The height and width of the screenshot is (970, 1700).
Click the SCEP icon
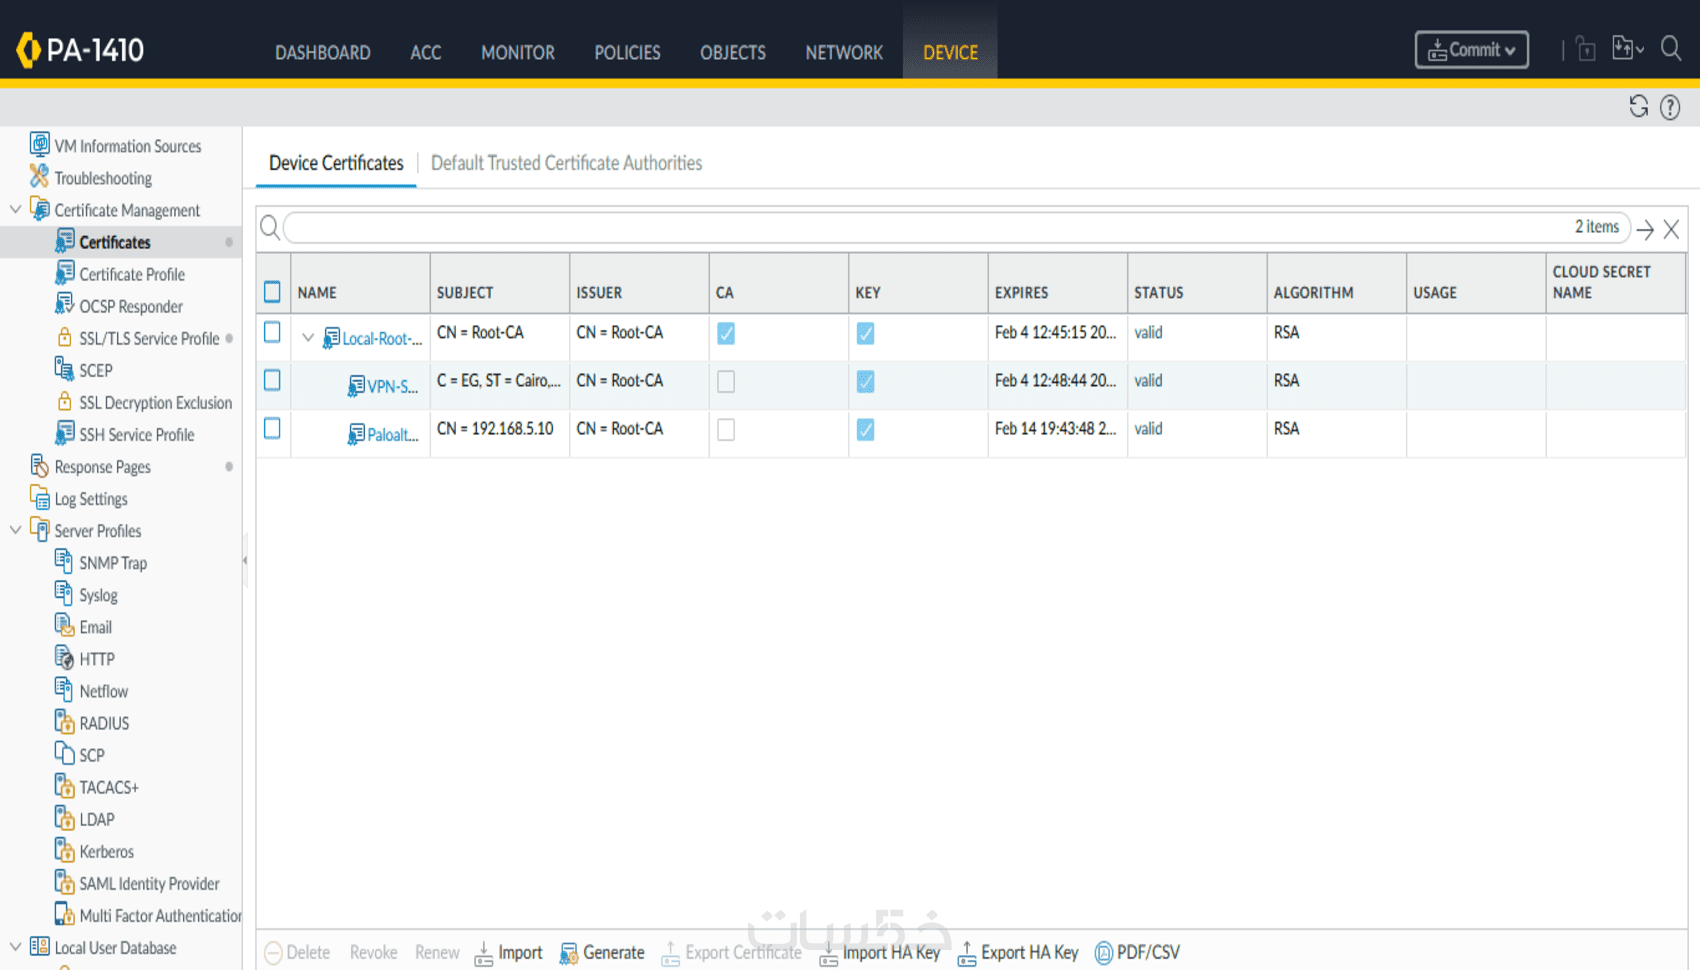(65, 369)
